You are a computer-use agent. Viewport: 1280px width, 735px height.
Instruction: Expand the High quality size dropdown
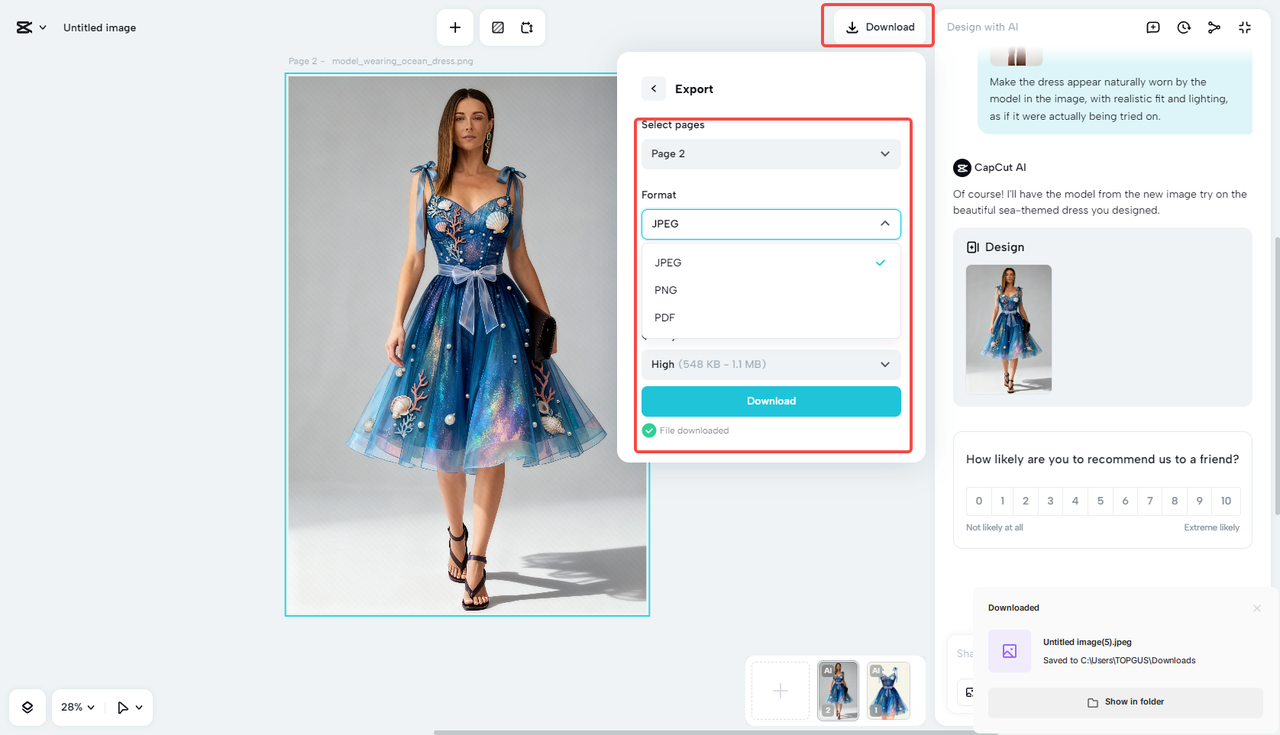[770, 364]
